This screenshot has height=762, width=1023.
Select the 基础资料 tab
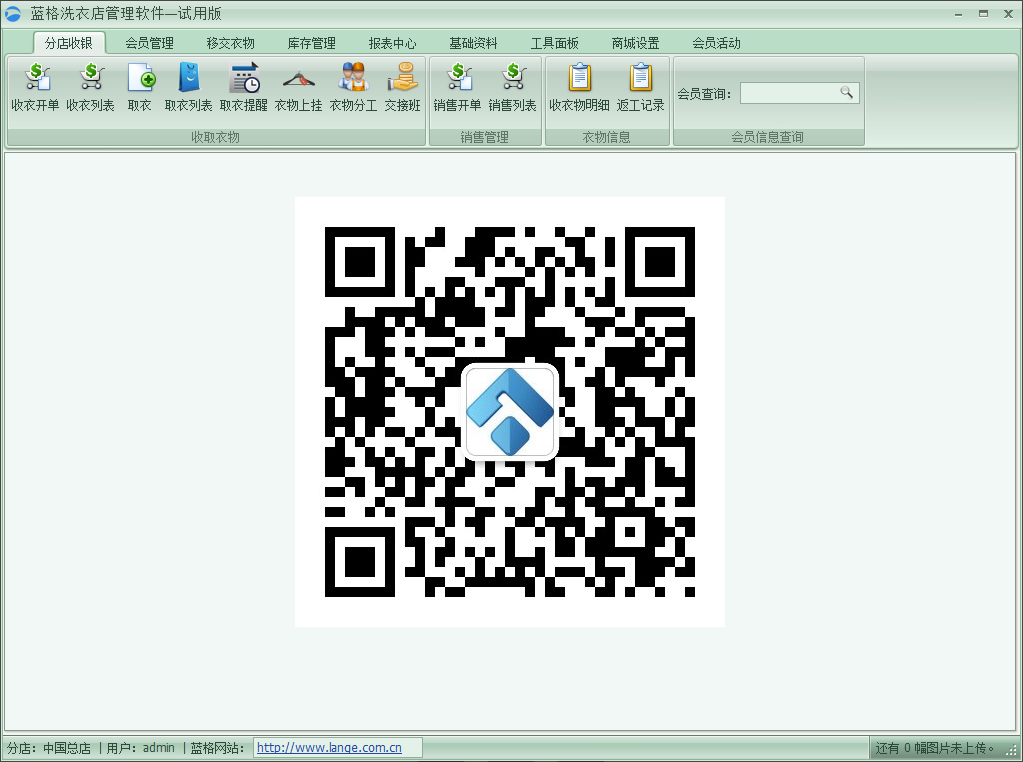[473, 43]
